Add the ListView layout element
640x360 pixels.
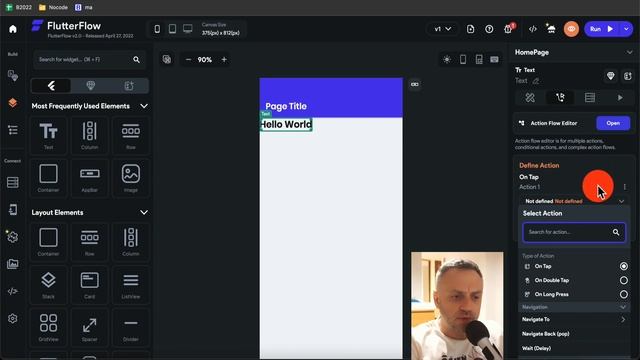131,284
